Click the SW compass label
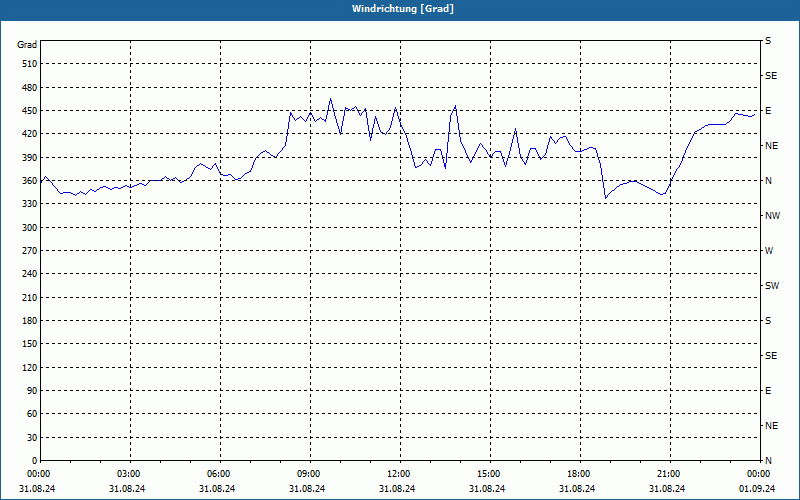 [772, 286]
